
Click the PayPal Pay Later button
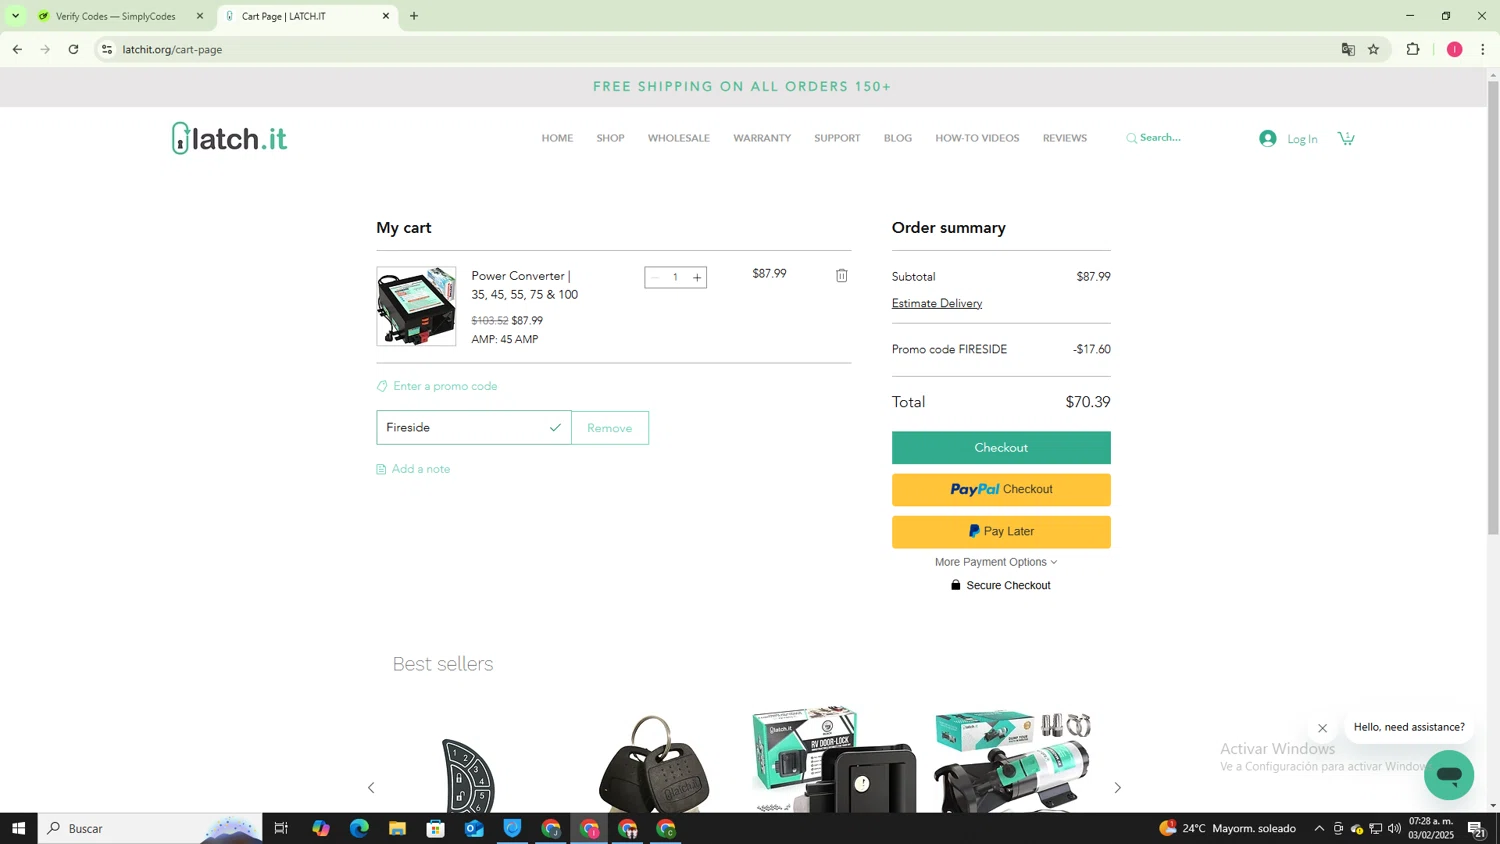1001,532
